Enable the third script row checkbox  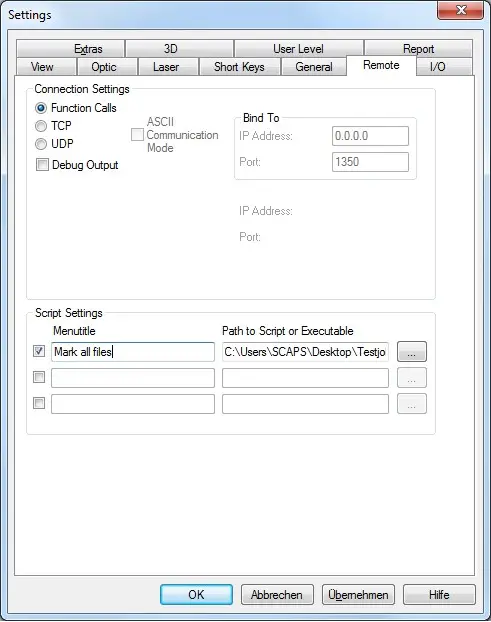(x=39, y=403)
